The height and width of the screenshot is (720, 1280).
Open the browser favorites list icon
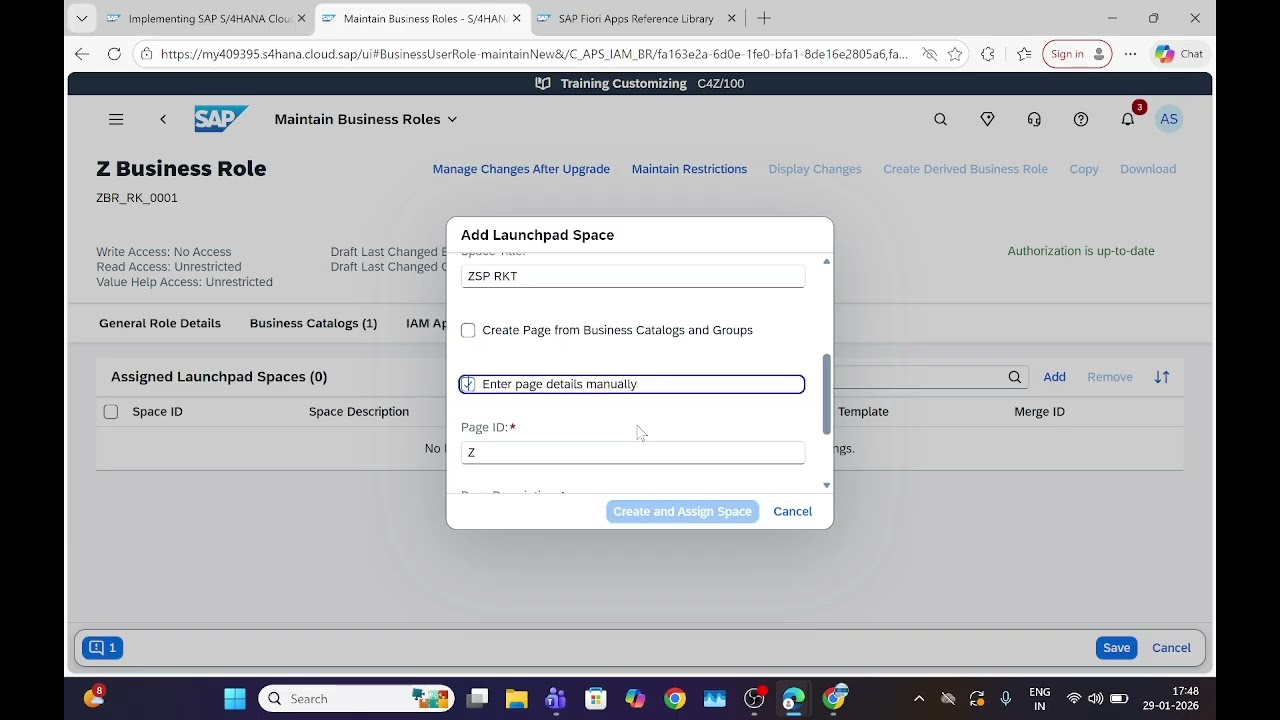pyautogui.click(x=1024, y=54)
